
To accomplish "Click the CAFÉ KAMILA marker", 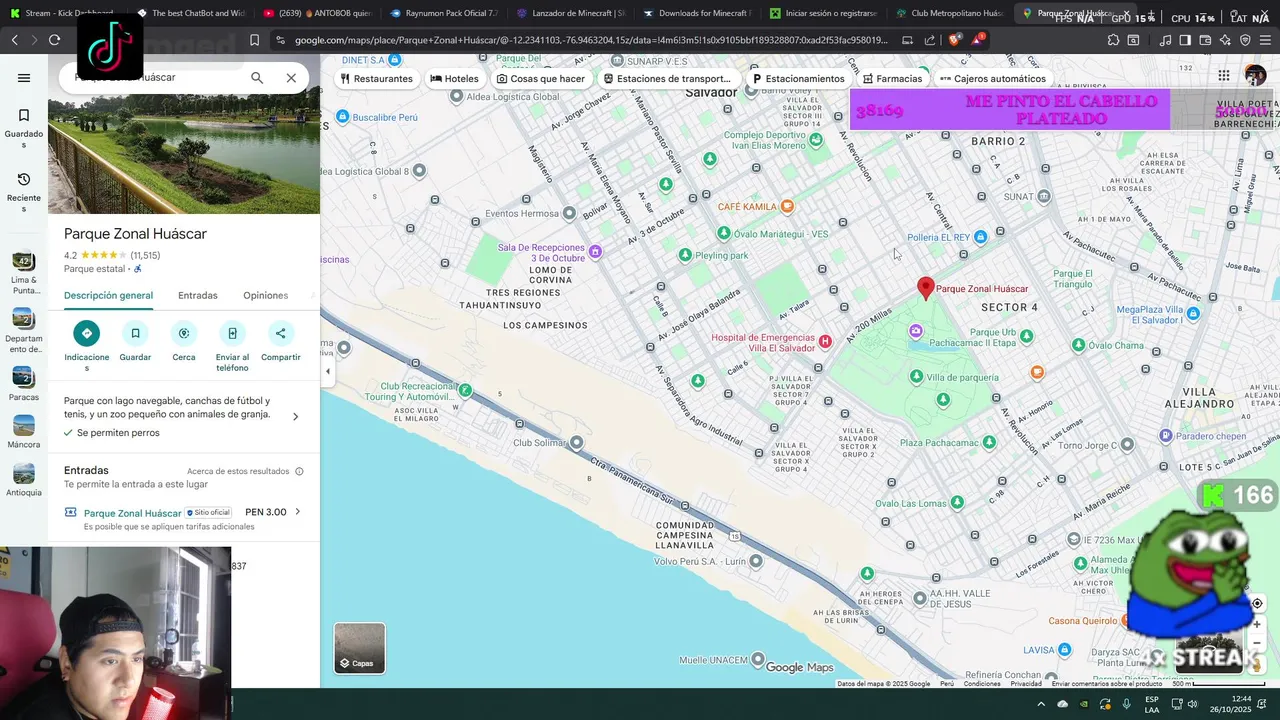I will (787, 206).
